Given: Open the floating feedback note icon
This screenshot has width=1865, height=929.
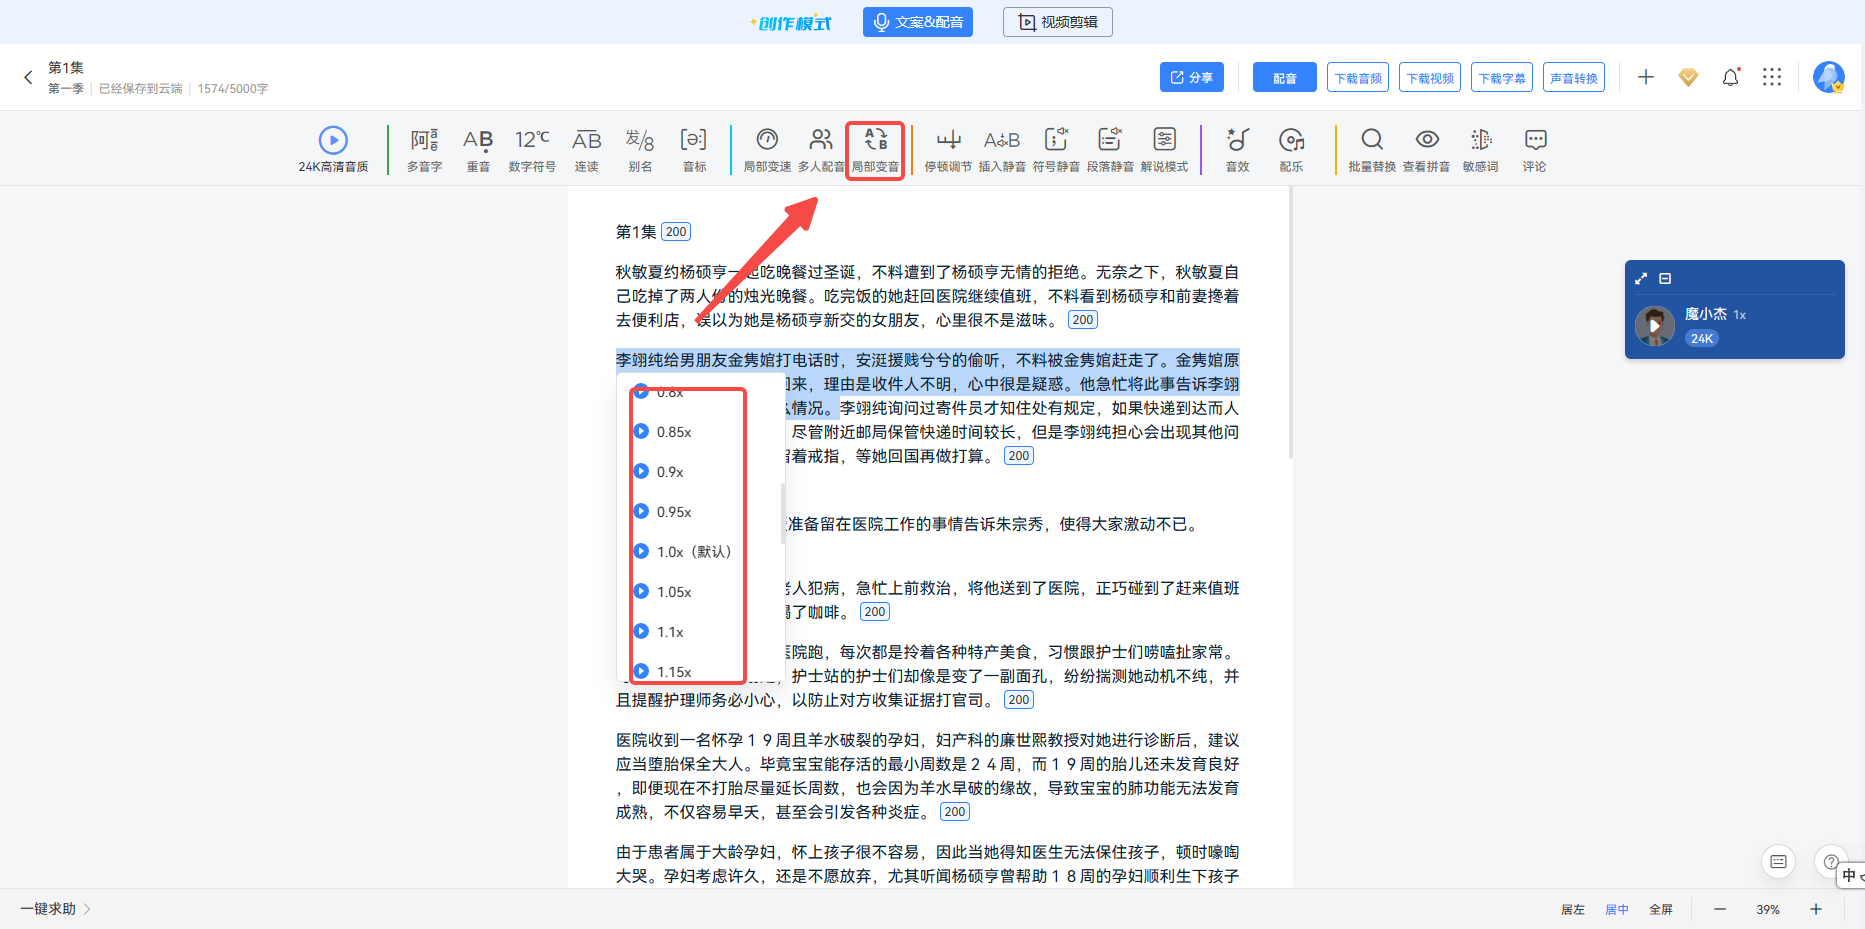Looking at the screenshot, I should [1778, 861].
